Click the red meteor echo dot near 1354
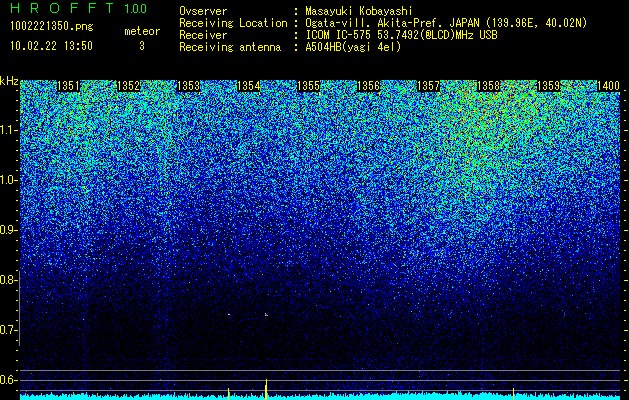 click(266, 315)
